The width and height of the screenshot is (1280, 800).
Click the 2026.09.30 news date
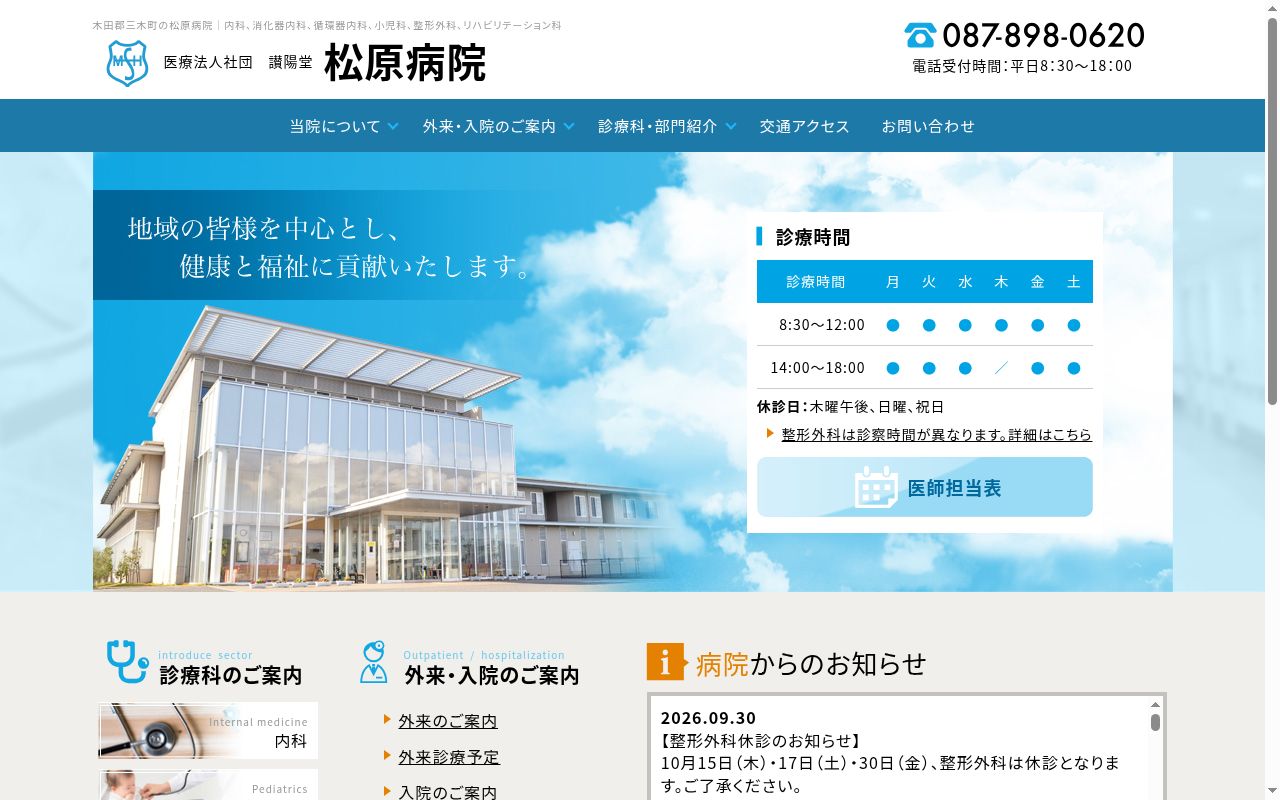[x=708, y=718]
